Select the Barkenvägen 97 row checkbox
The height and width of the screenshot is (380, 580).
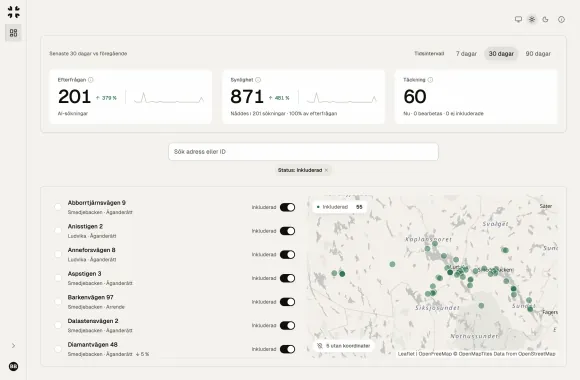pyautogui.click(x=58, y=302)
